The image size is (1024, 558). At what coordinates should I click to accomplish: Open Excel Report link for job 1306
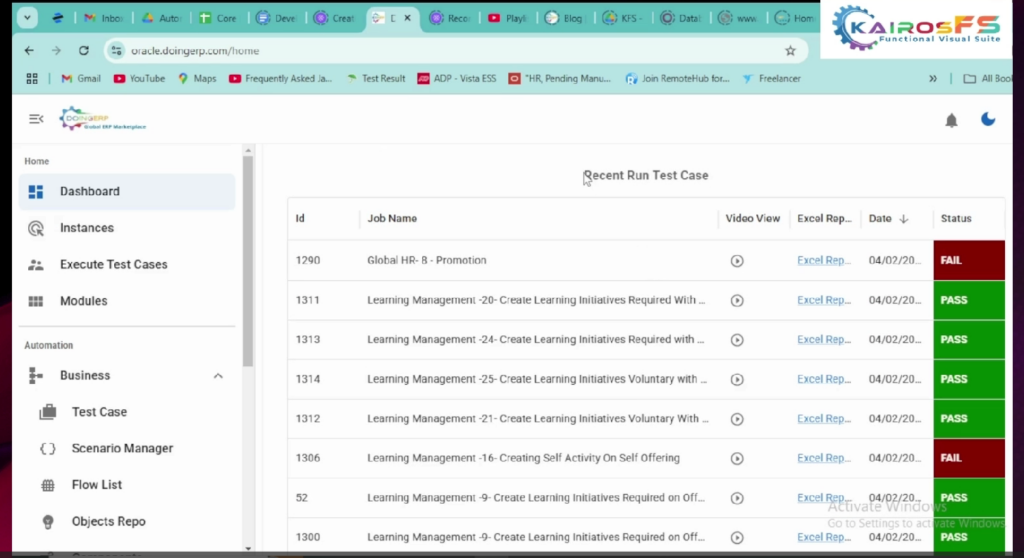click(824, 458)
